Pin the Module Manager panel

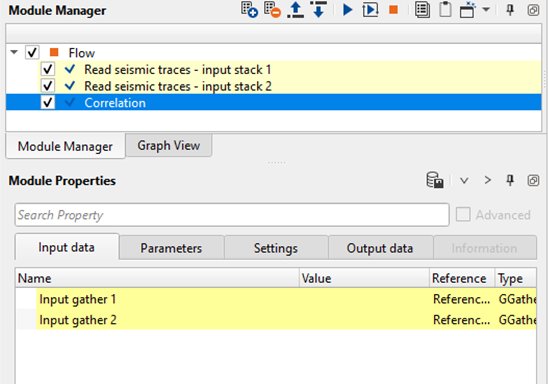pyautogui.click(x=510, y=10)
